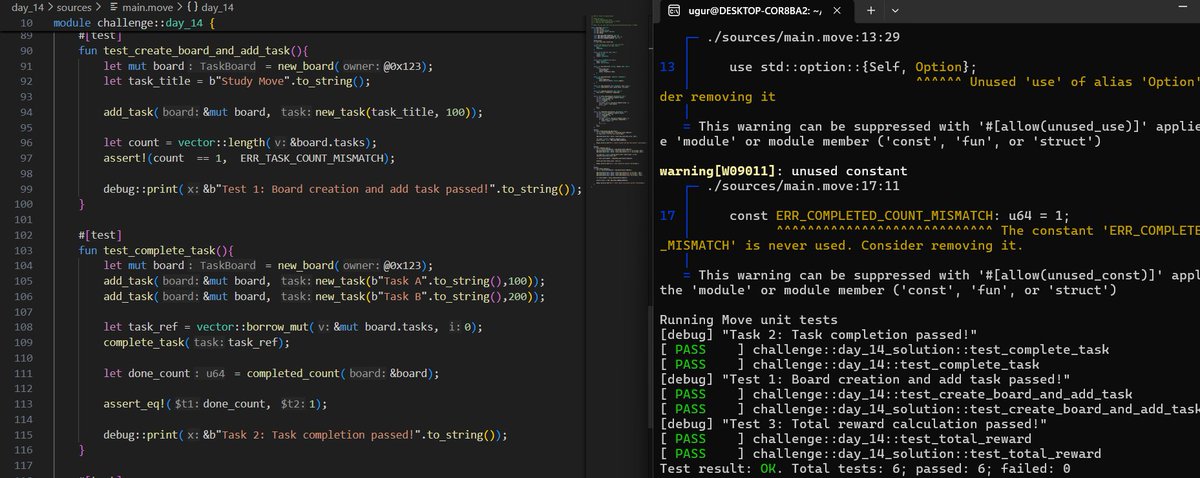
Task: Click 'Running Move unit tests' in terminal
Action: pyautogui.click(x=751, y=319)
